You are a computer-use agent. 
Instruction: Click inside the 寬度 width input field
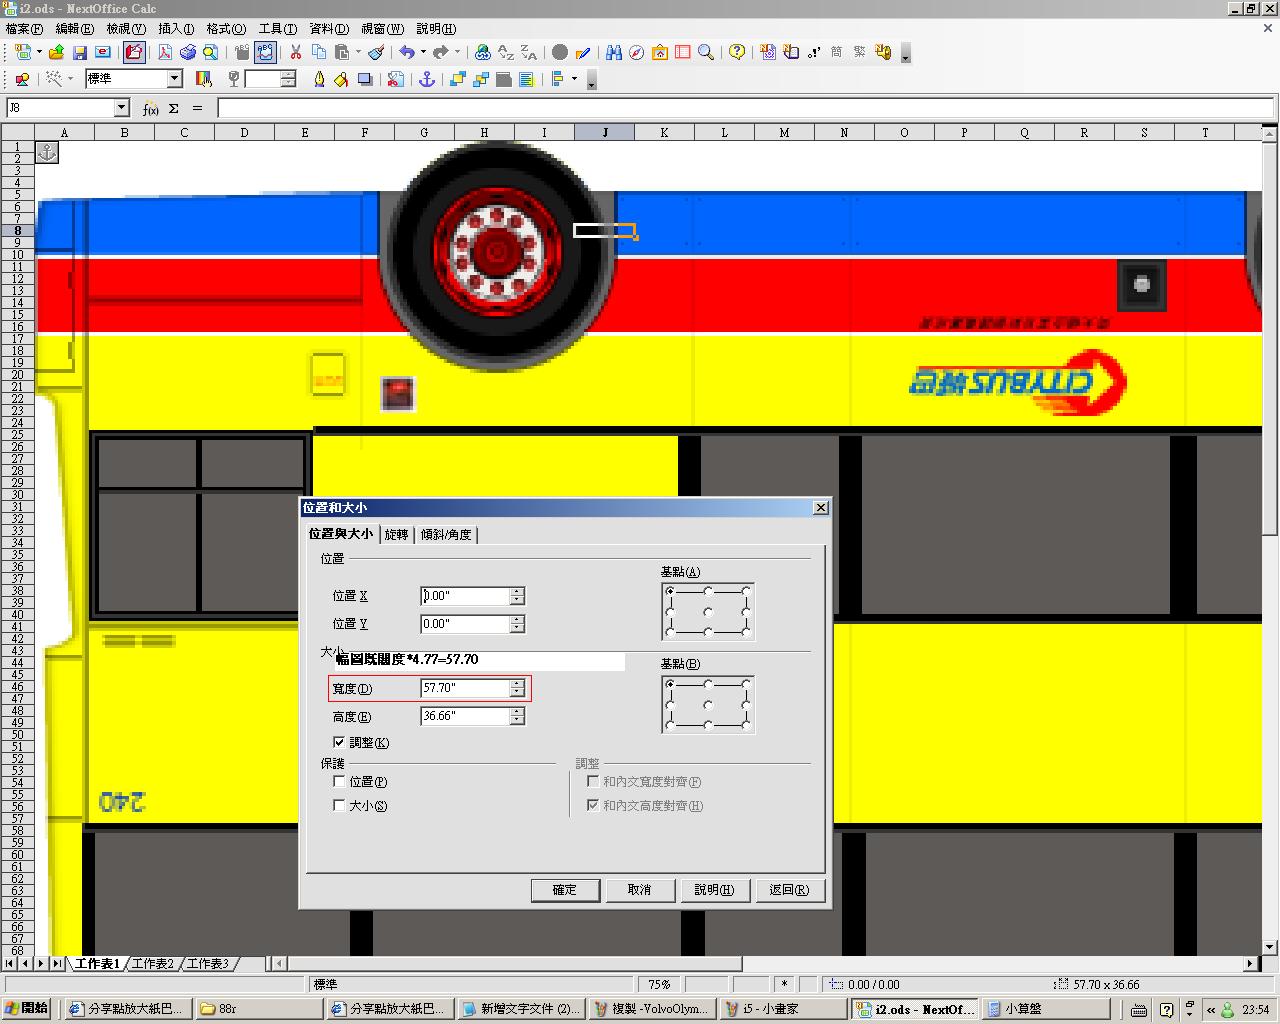[465, 688]
